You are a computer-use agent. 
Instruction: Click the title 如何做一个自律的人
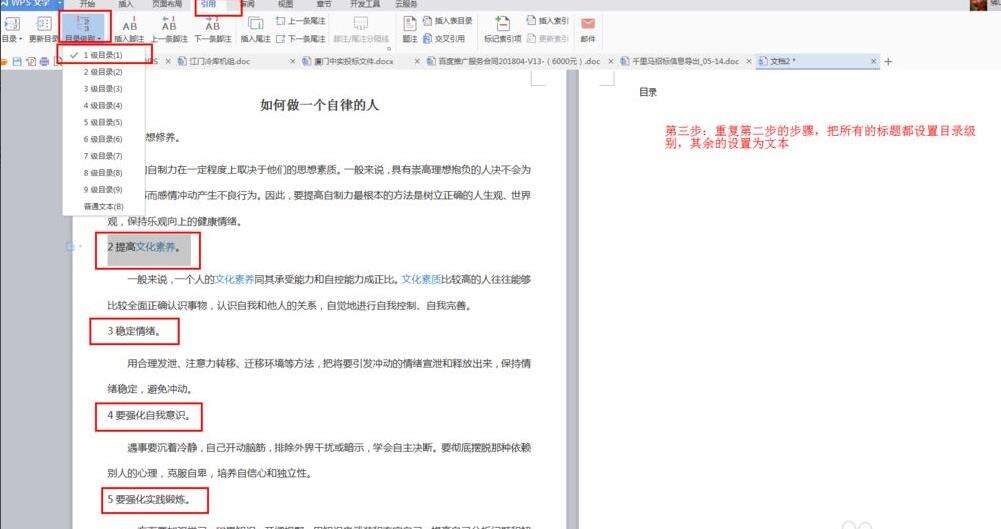pyautogui.click(x=319, y=105)
